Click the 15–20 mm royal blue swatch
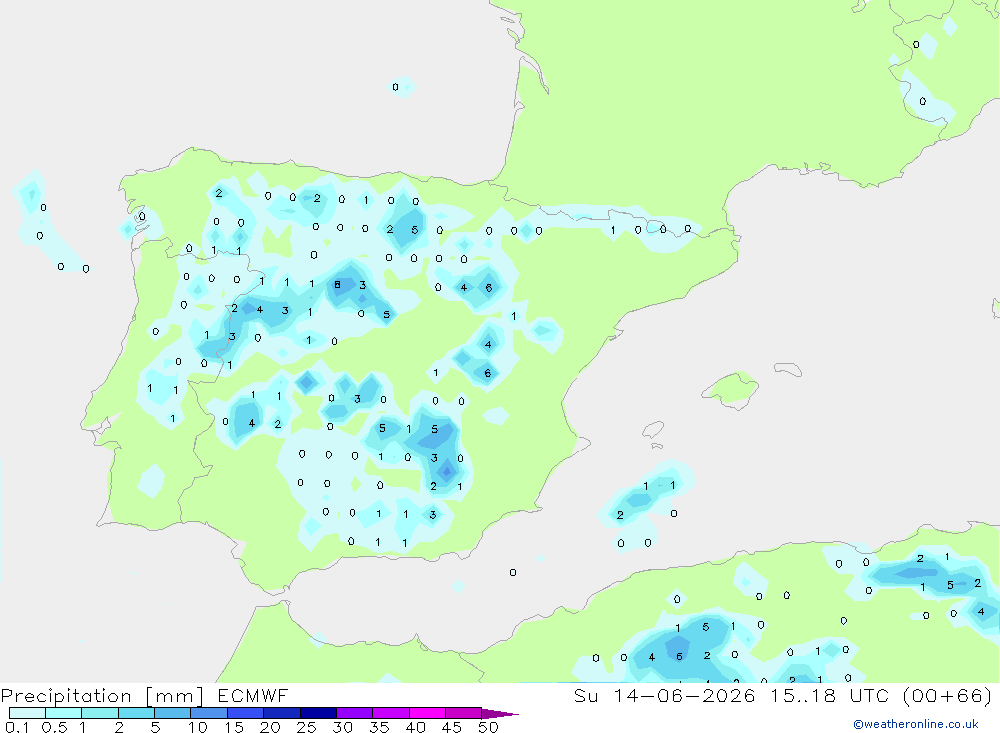The width and height of the screenshot is (1000, 733). (x=246, y=713)
